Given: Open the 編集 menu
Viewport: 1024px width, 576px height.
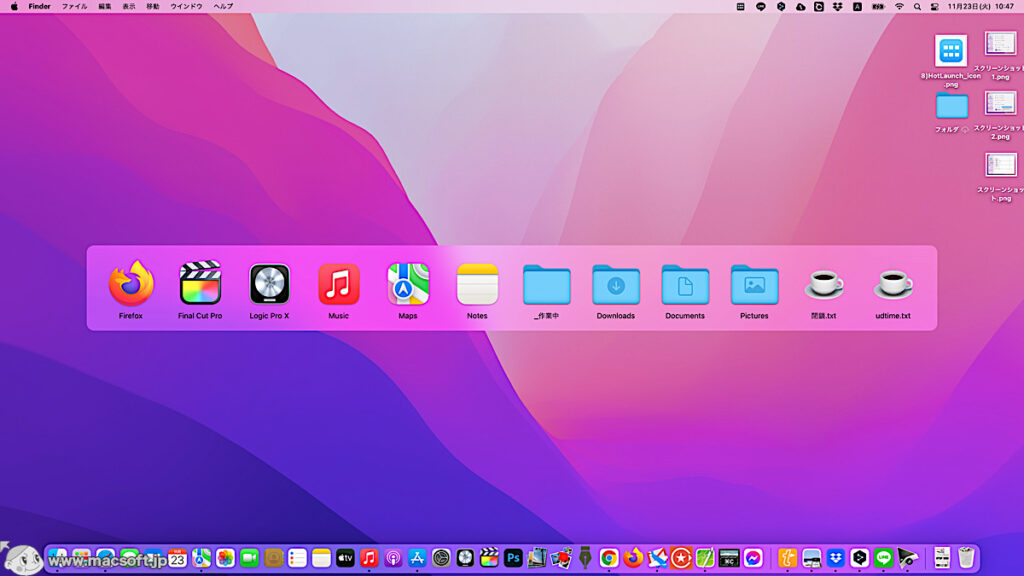Looking at the screenshot, I should [x=104, y=7].
